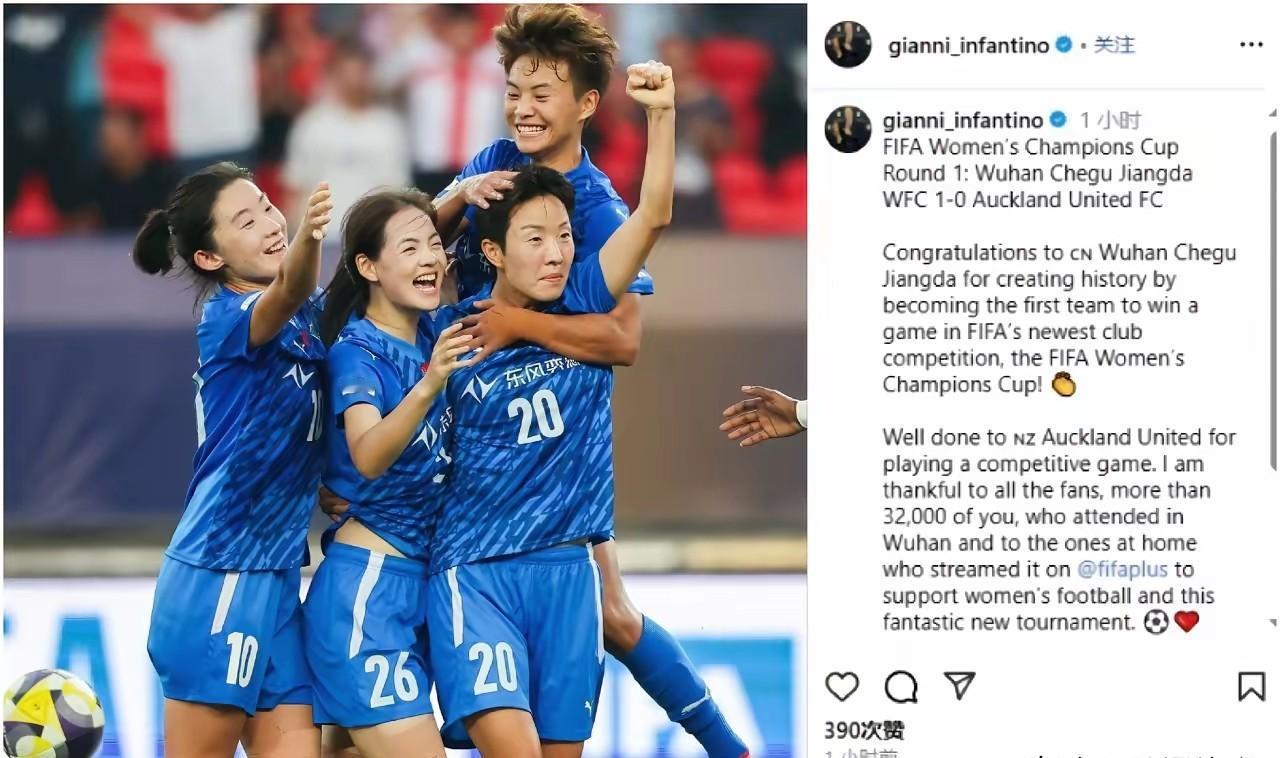
Task: Follow the account via 关注 button
Action: pyautogui.click(x=1114, y=45)
